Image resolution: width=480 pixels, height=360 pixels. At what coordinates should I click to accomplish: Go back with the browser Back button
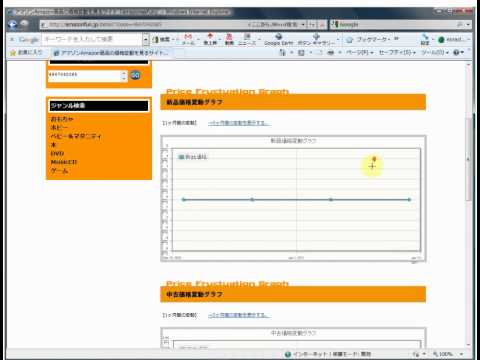(x=13, y=25)
